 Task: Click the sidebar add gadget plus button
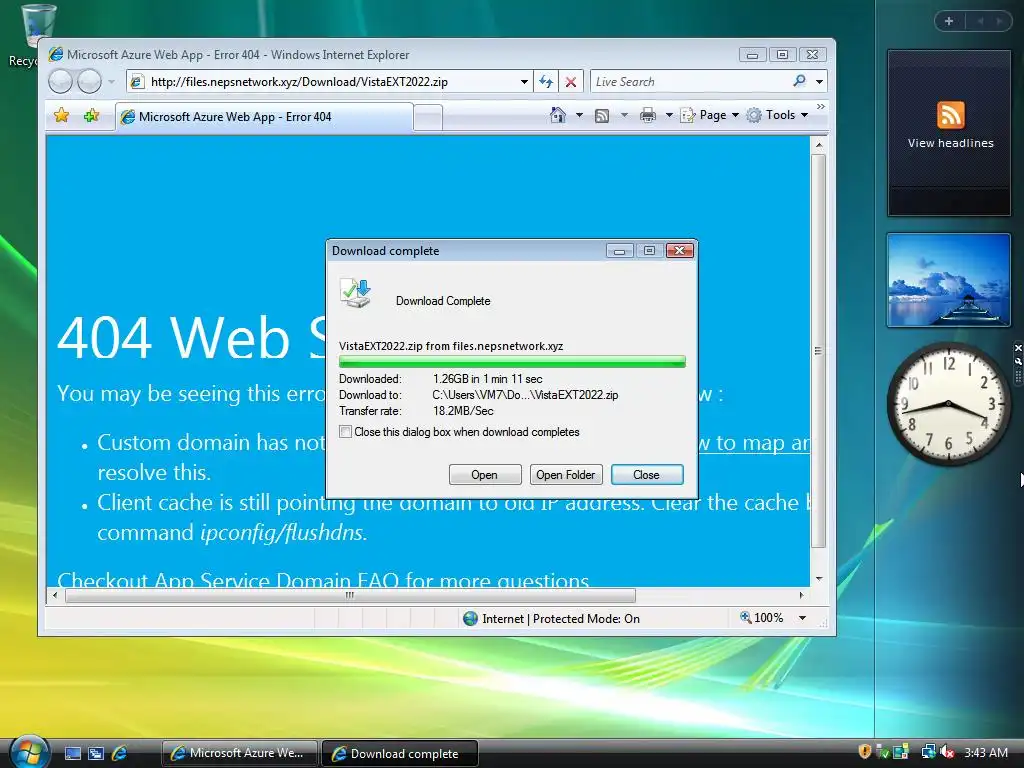point(949,22)
